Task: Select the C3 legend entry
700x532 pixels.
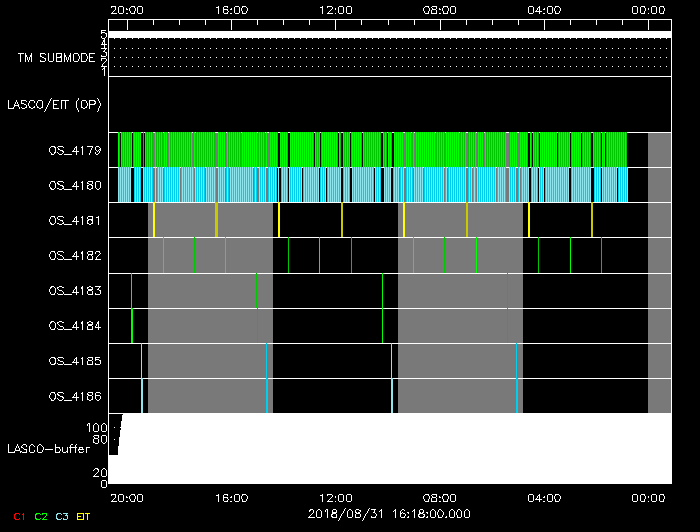Action: pos(62,516)
